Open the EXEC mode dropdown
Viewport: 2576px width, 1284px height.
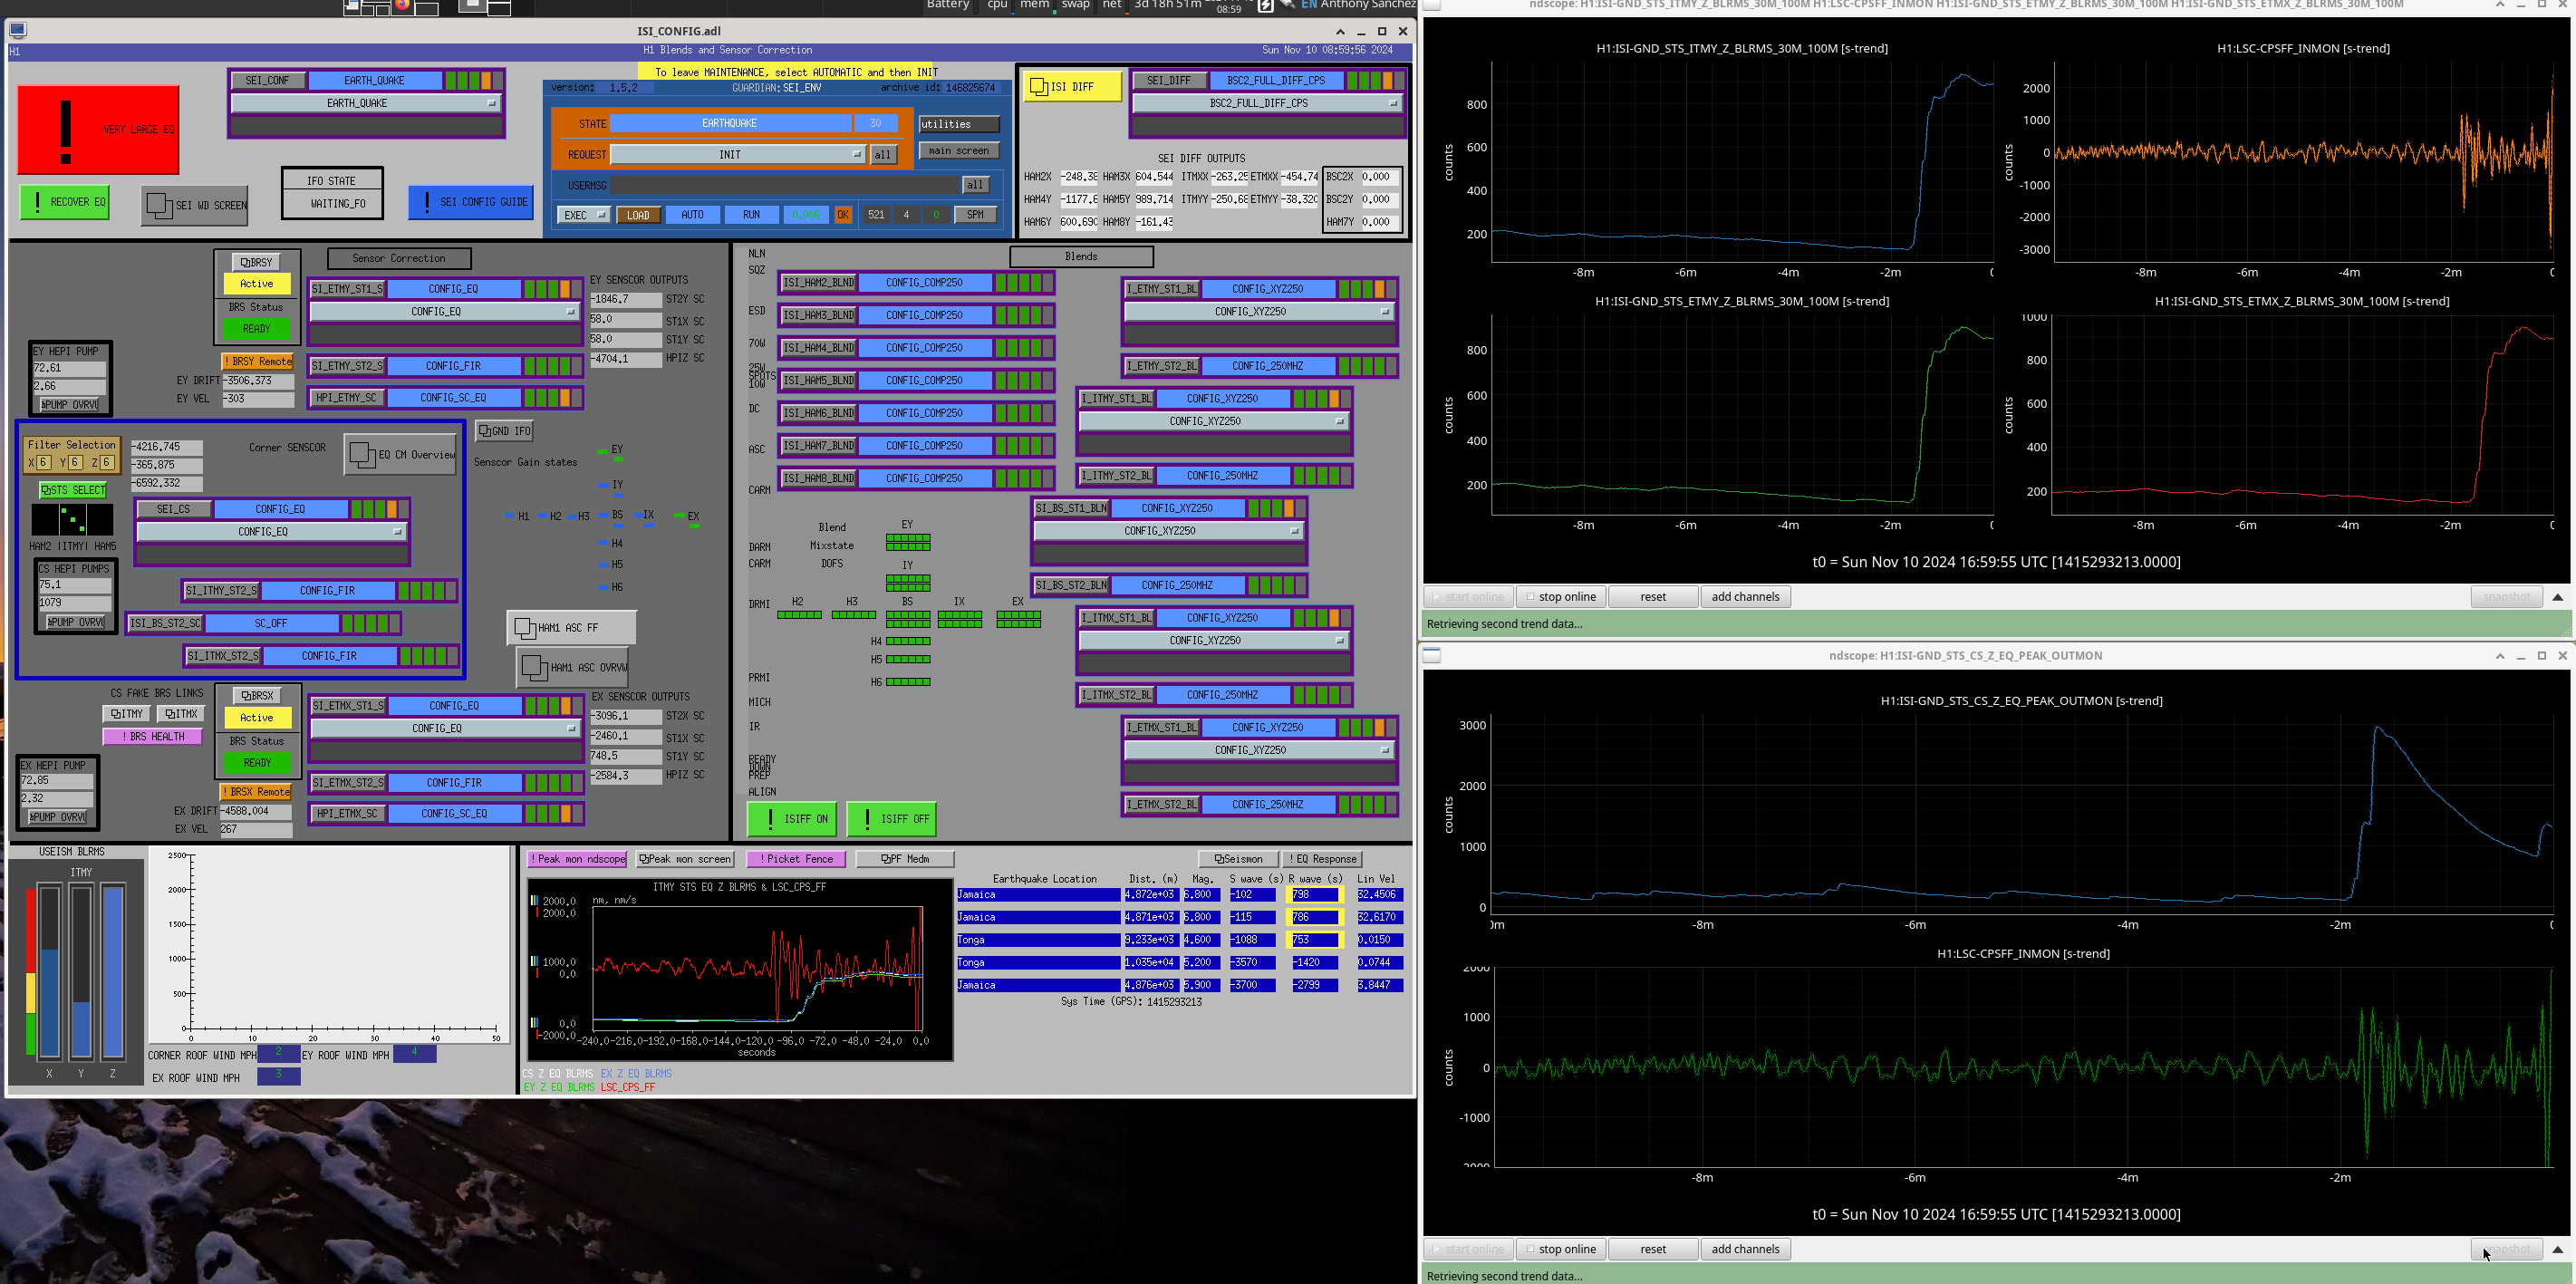(584, 215)
